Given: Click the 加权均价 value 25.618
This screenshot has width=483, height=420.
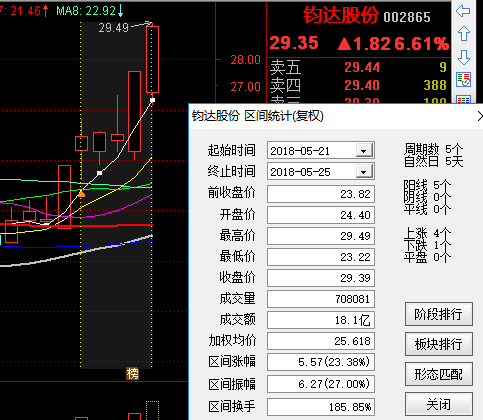Looking at the screenshot, I should (321, 341).
